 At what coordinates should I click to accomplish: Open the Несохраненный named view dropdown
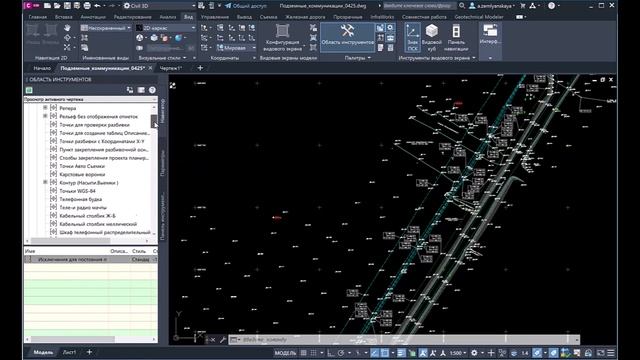(x=106, y=28)
